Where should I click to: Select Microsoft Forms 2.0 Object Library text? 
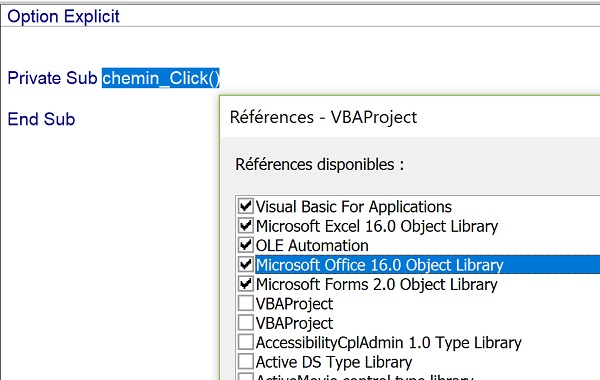point(377,284)
